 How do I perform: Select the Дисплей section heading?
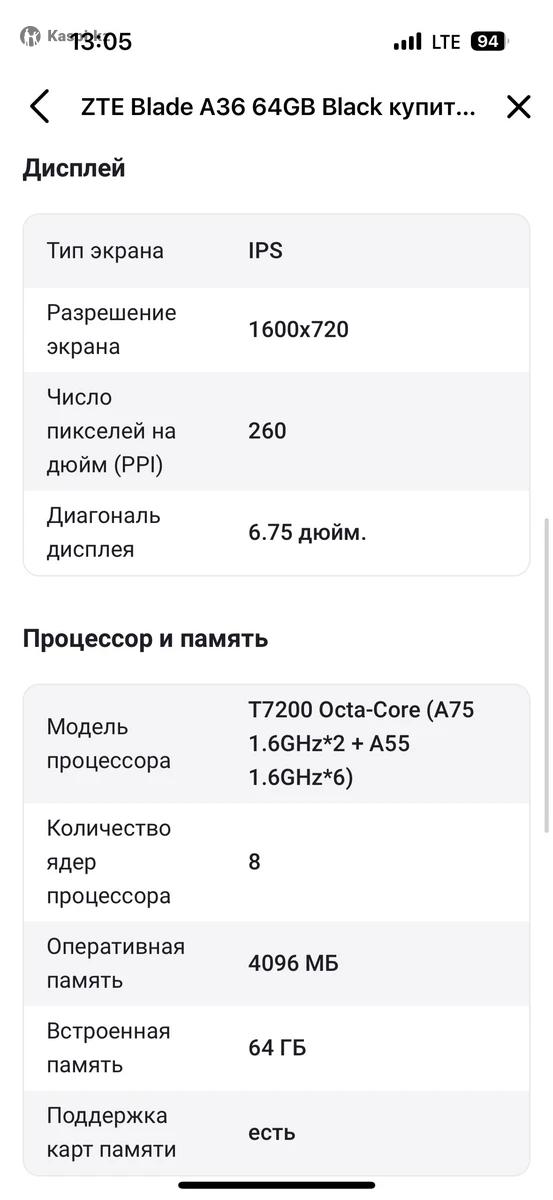[x=74, y=168]
